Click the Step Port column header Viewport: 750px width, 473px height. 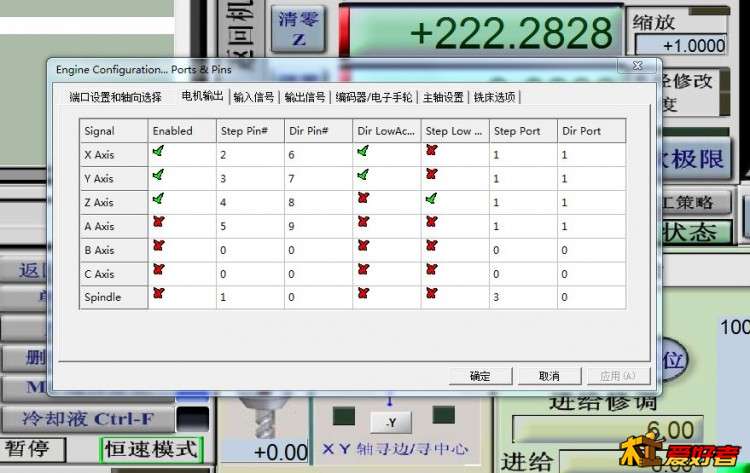pyautogui.click(x=523, y=131)
